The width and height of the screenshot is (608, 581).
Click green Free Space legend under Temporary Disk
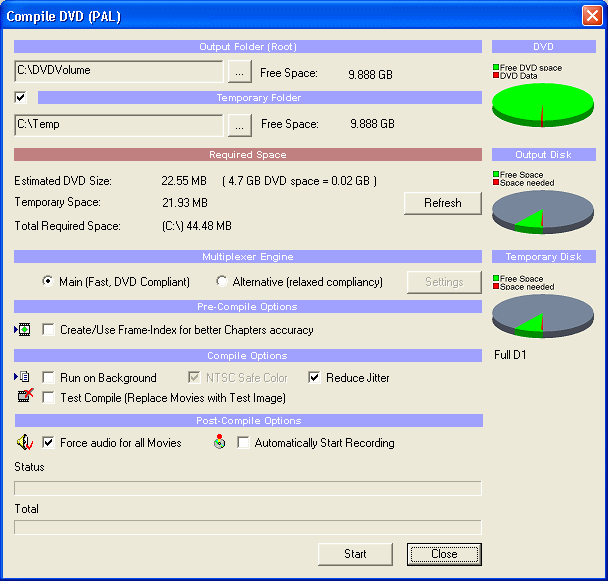[x=496, y=278]
